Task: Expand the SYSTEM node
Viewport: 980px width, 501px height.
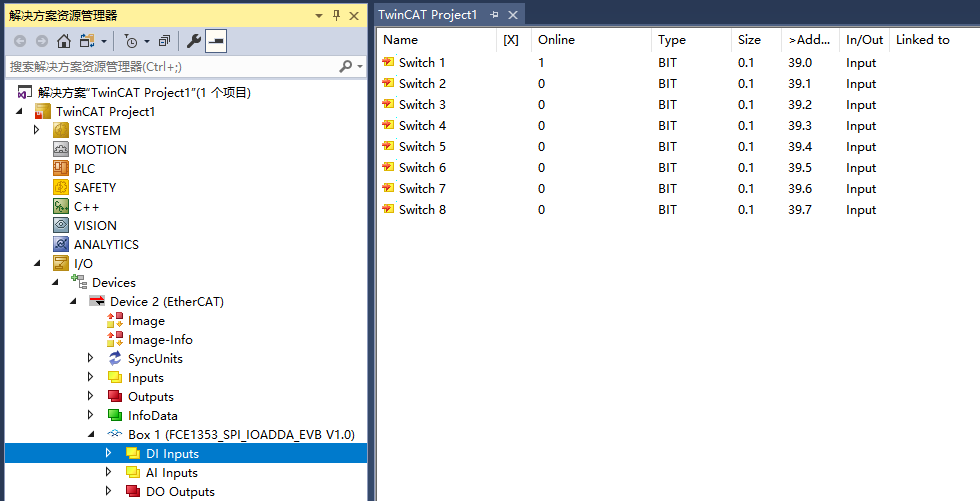Action: [37, 130]
